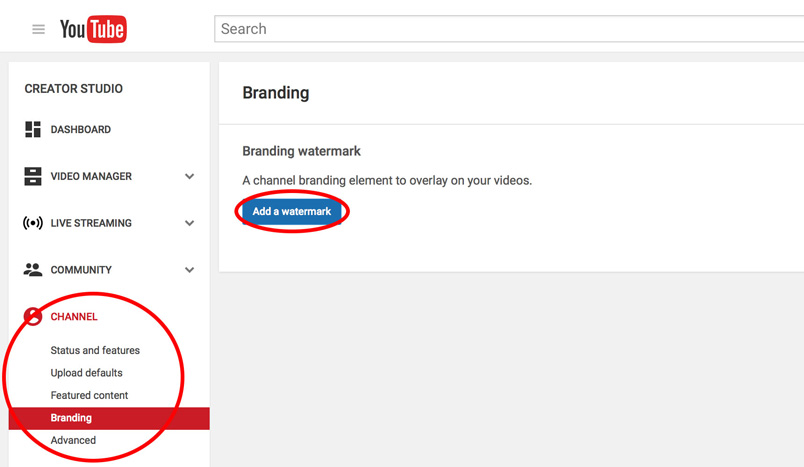Open Status and features page
The image size is (804, 467).
pyautogui.click(x=95, y=350)
